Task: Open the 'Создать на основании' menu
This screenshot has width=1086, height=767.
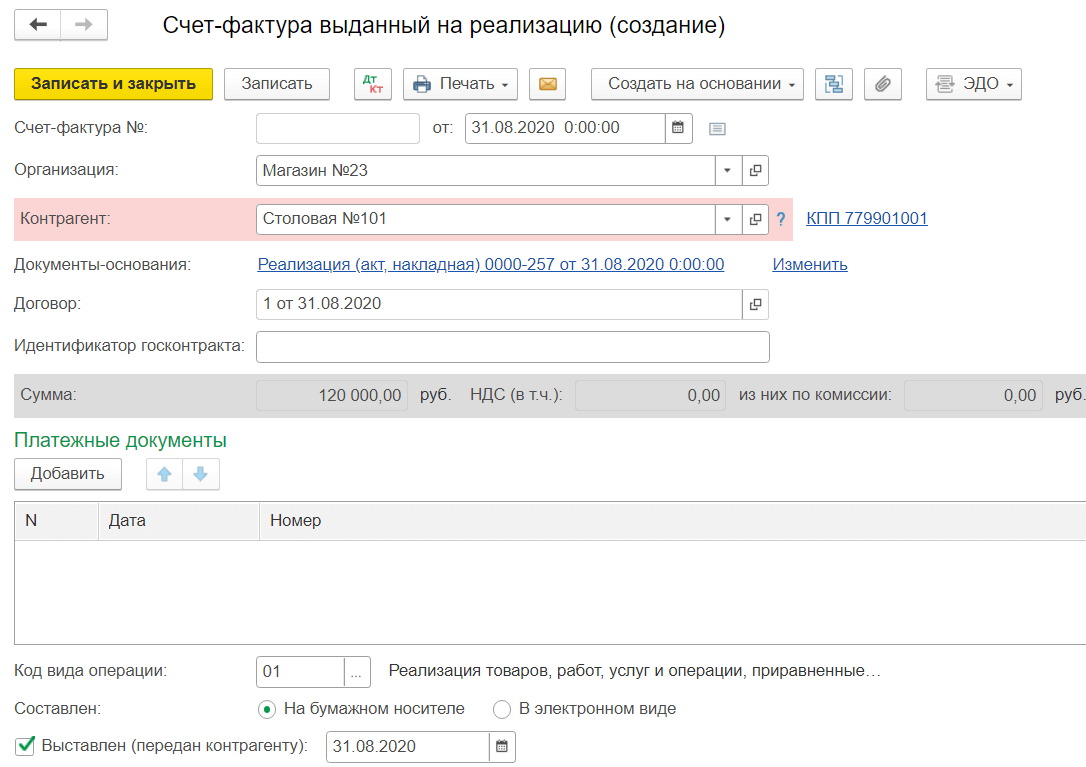Action: coord(696,83)
